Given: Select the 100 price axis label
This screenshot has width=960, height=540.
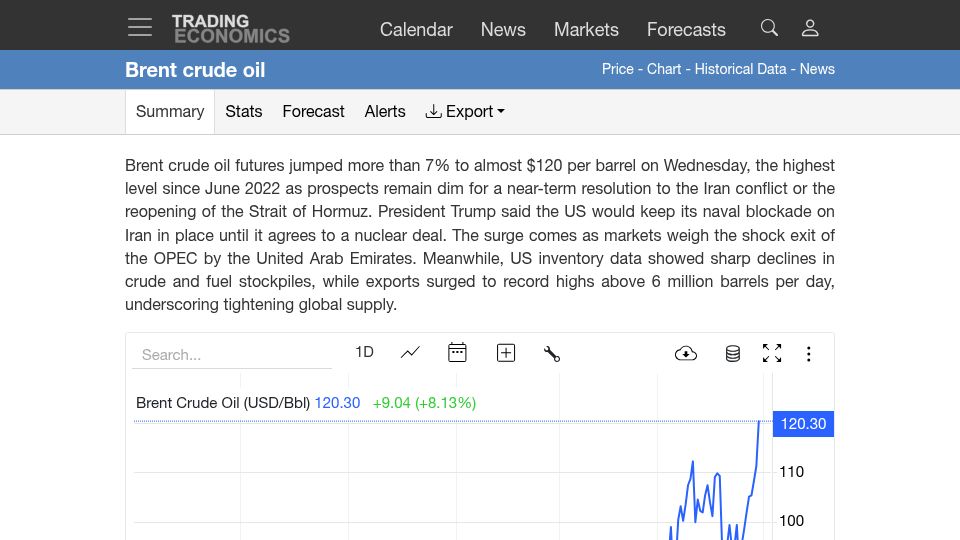Looking at the screenshot, I should pyautogui.click(x=792, y=521).
